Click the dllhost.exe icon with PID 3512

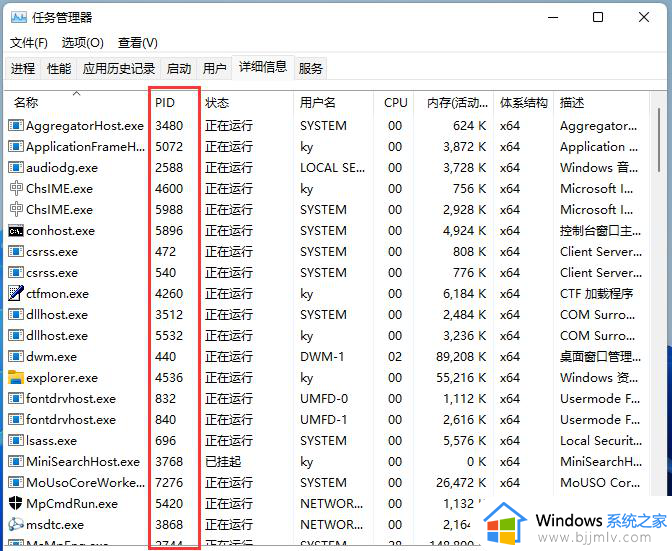click(16, 314)
